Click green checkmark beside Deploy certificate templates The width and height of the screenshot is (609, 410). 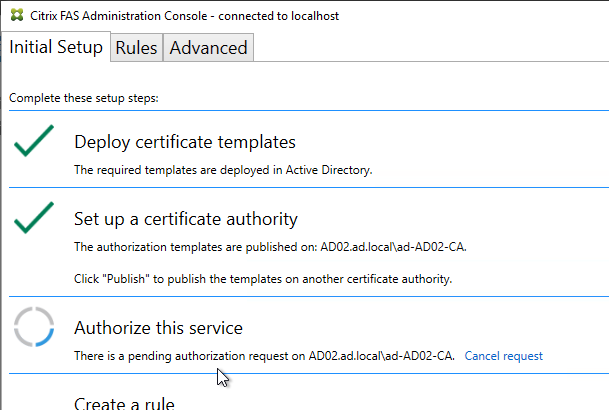point(34,141)
